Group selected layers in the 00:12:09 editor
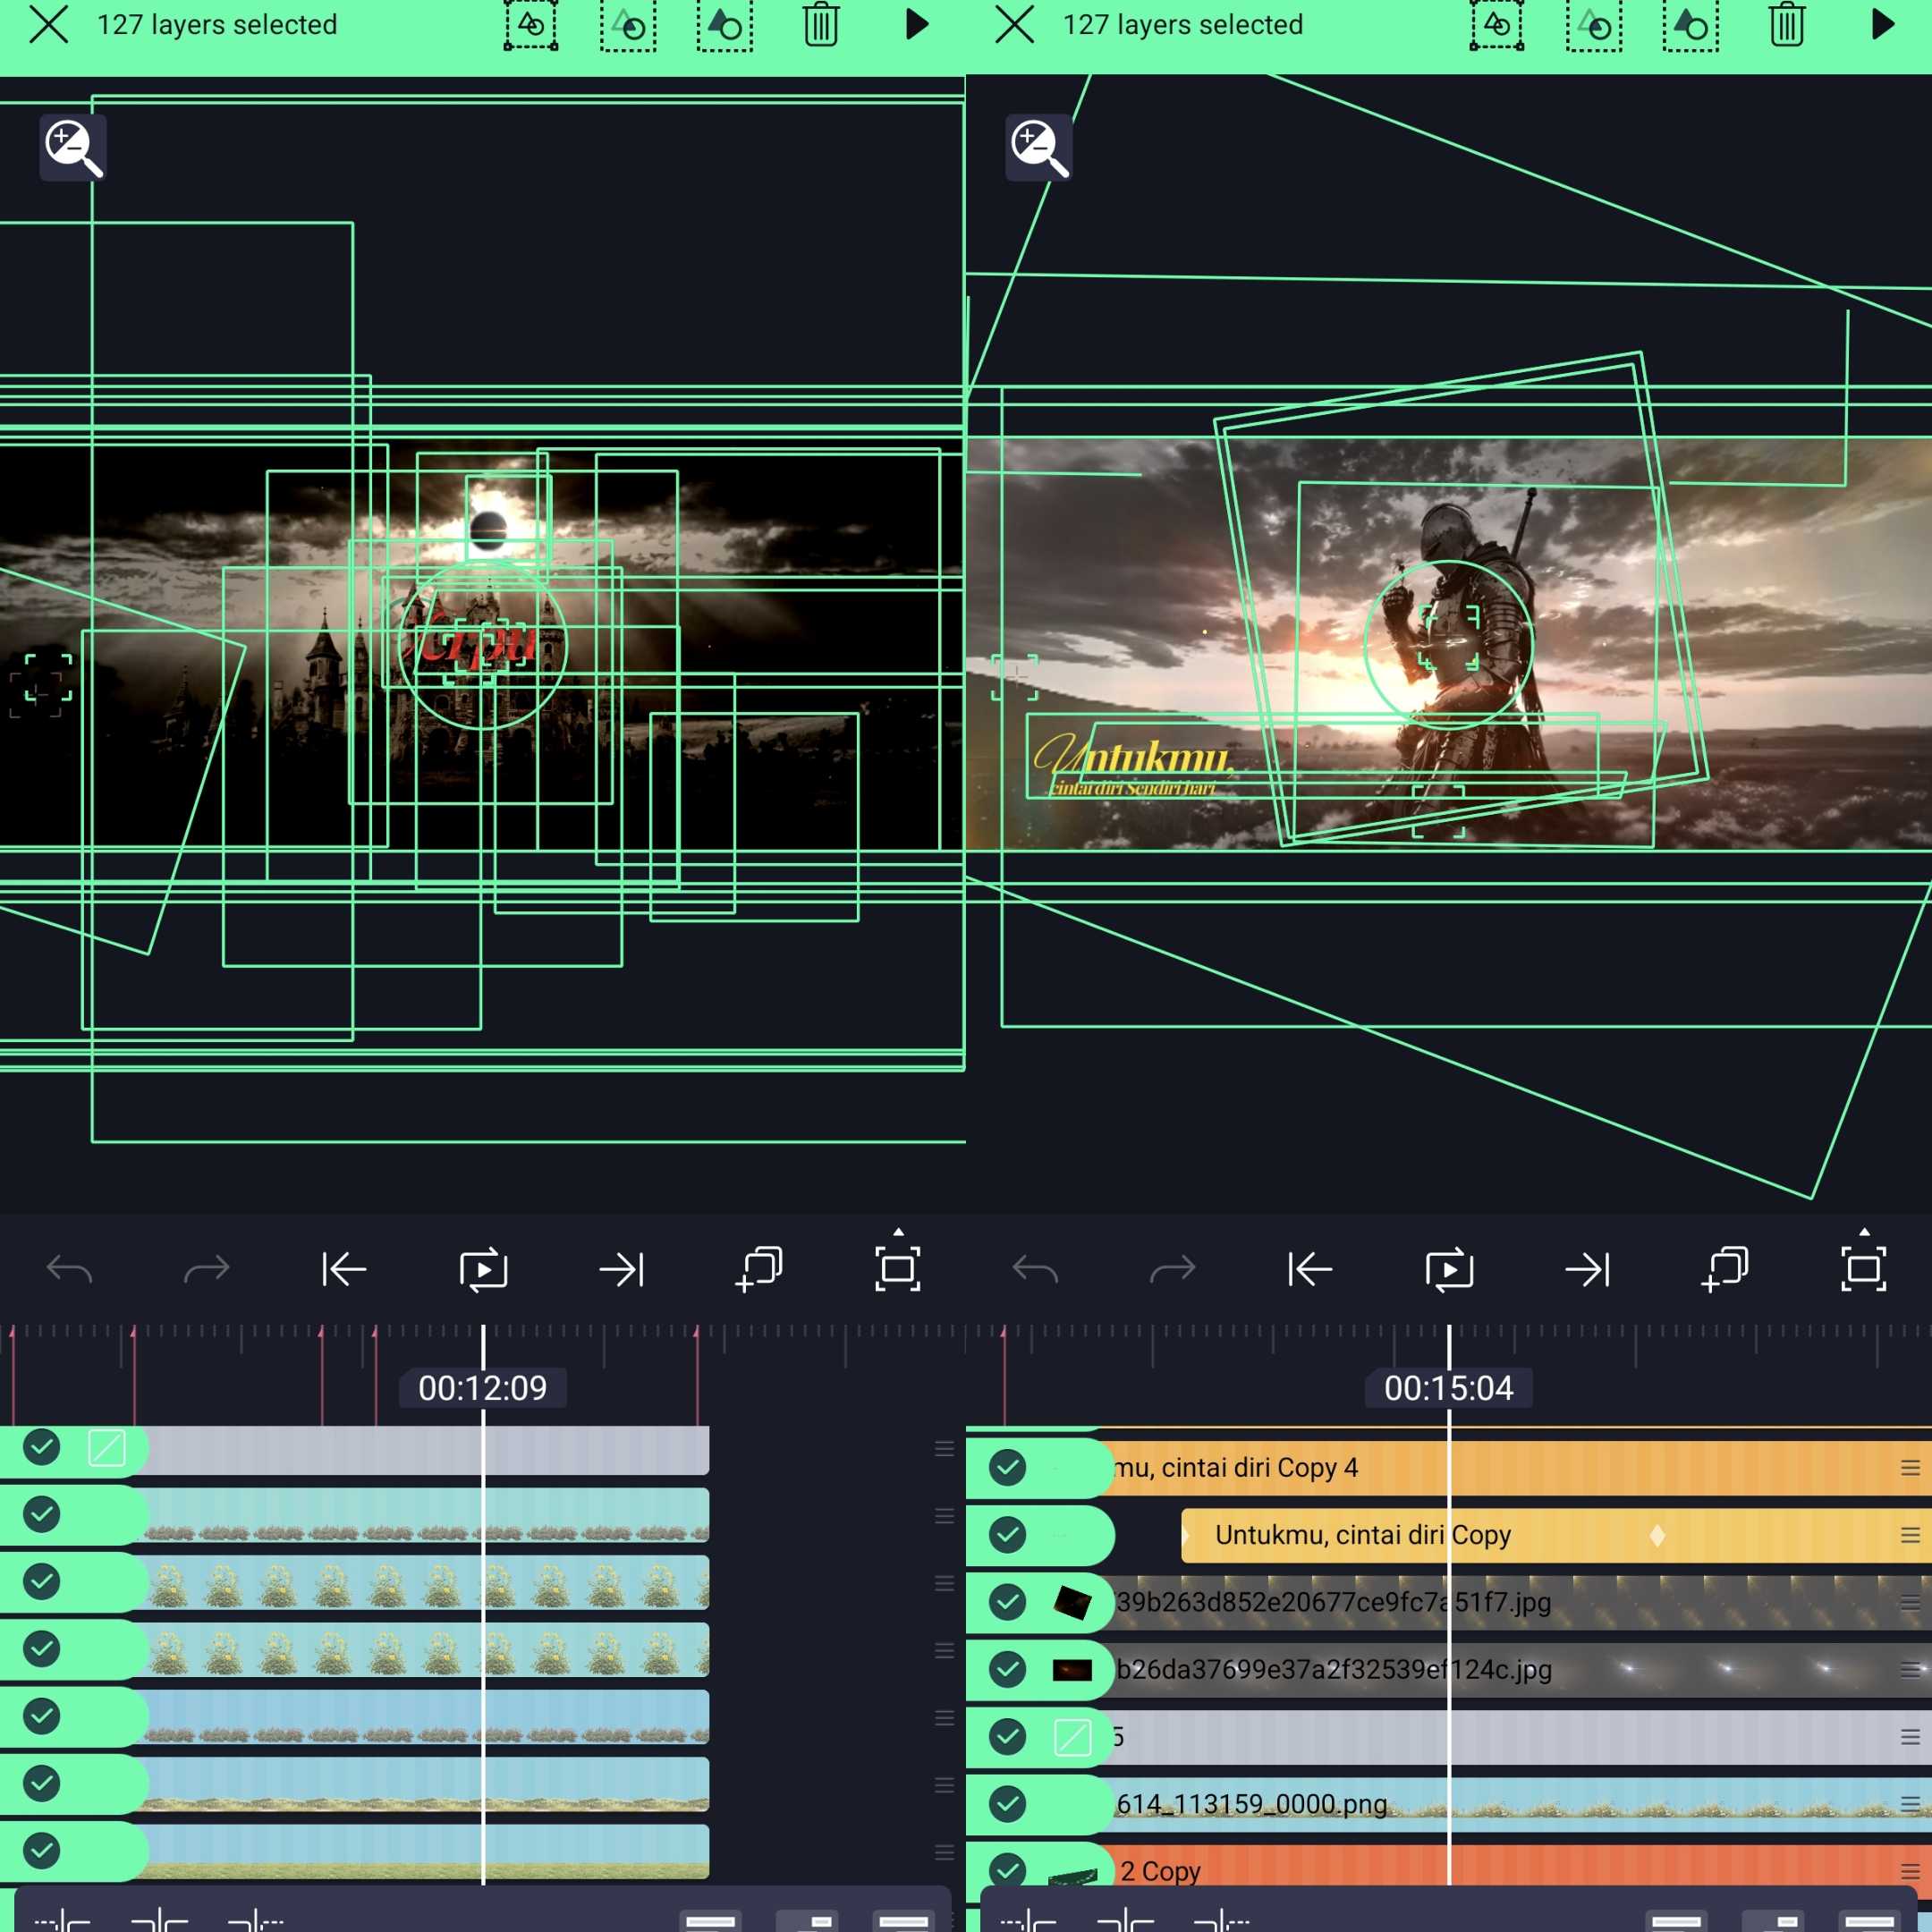This screenshot has height=1932, width=1932. (531, 25)
